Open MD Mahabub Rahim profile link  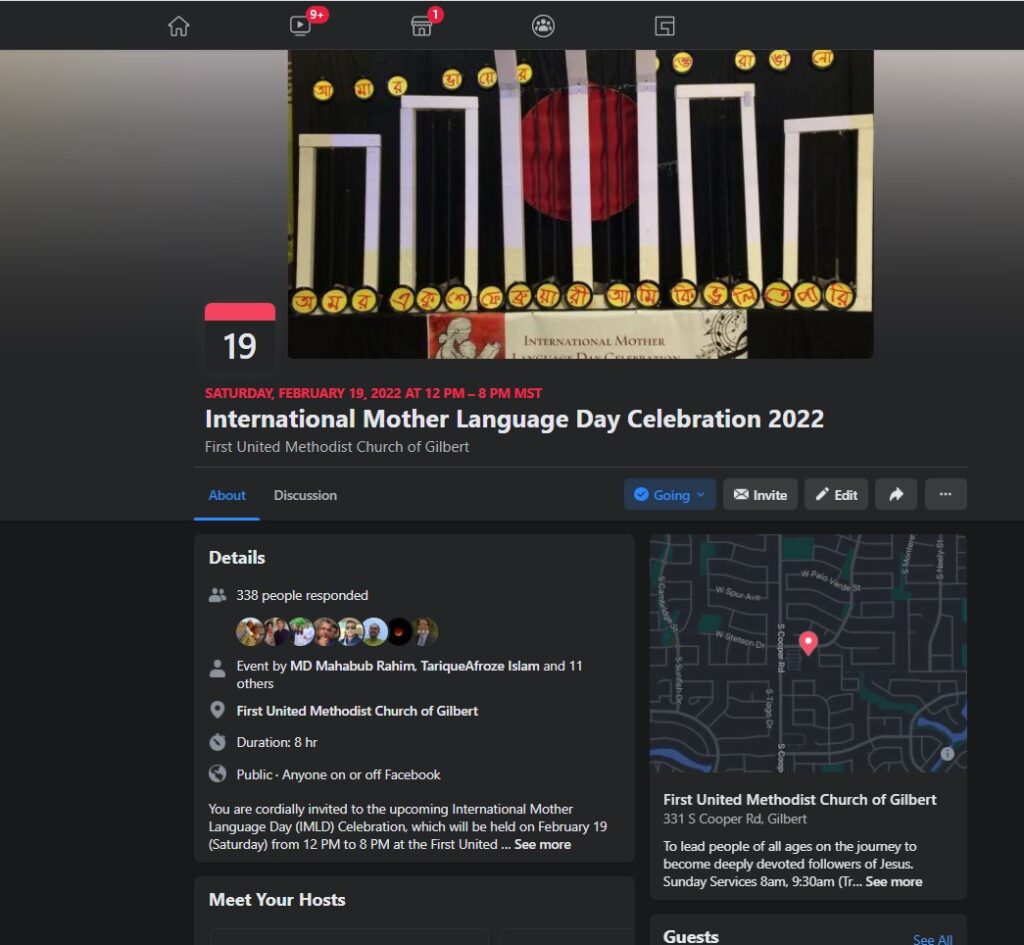[352, 665]
